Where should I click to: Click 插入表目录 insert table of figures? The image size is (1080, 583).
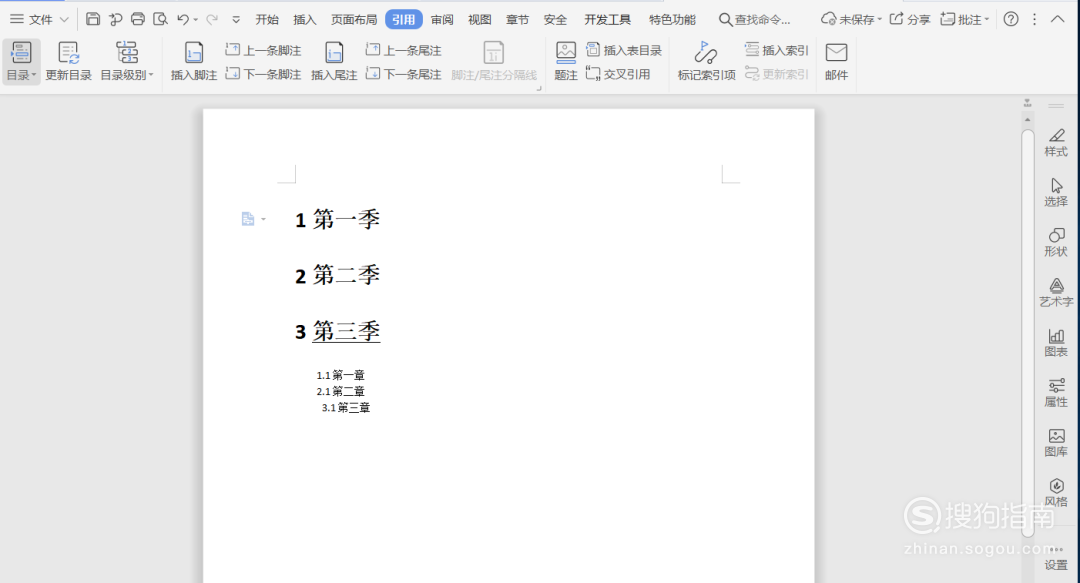624,50
